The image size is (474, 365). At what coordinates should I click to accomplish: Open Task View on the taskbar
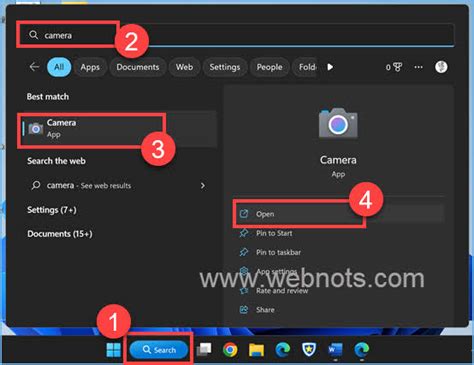click(x=204, y=350)
